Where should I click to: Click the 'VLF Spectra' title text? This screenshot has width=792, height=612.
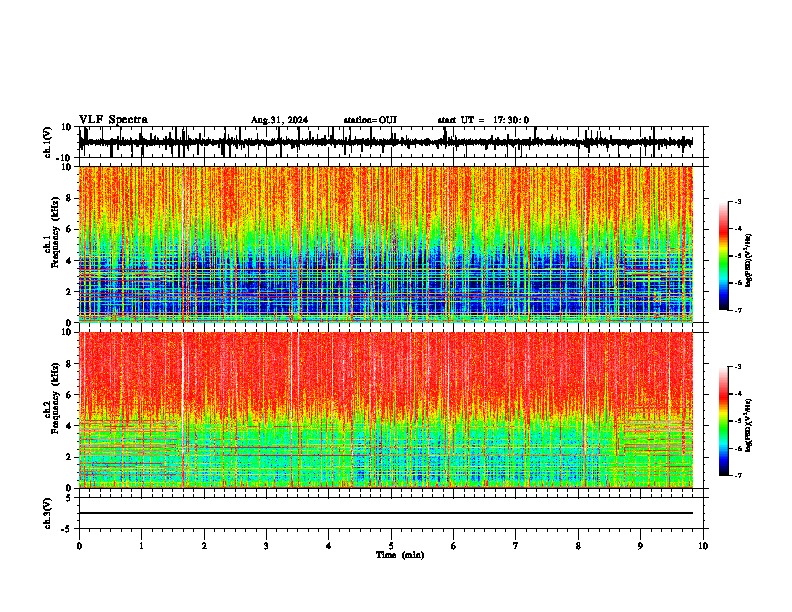(113, 120)
